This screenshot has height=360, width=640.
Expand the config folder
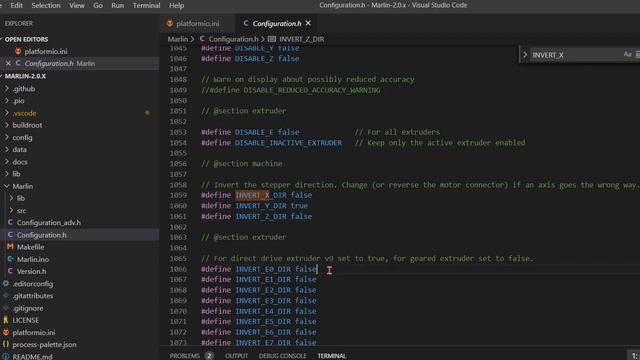[x=22, y=138]
